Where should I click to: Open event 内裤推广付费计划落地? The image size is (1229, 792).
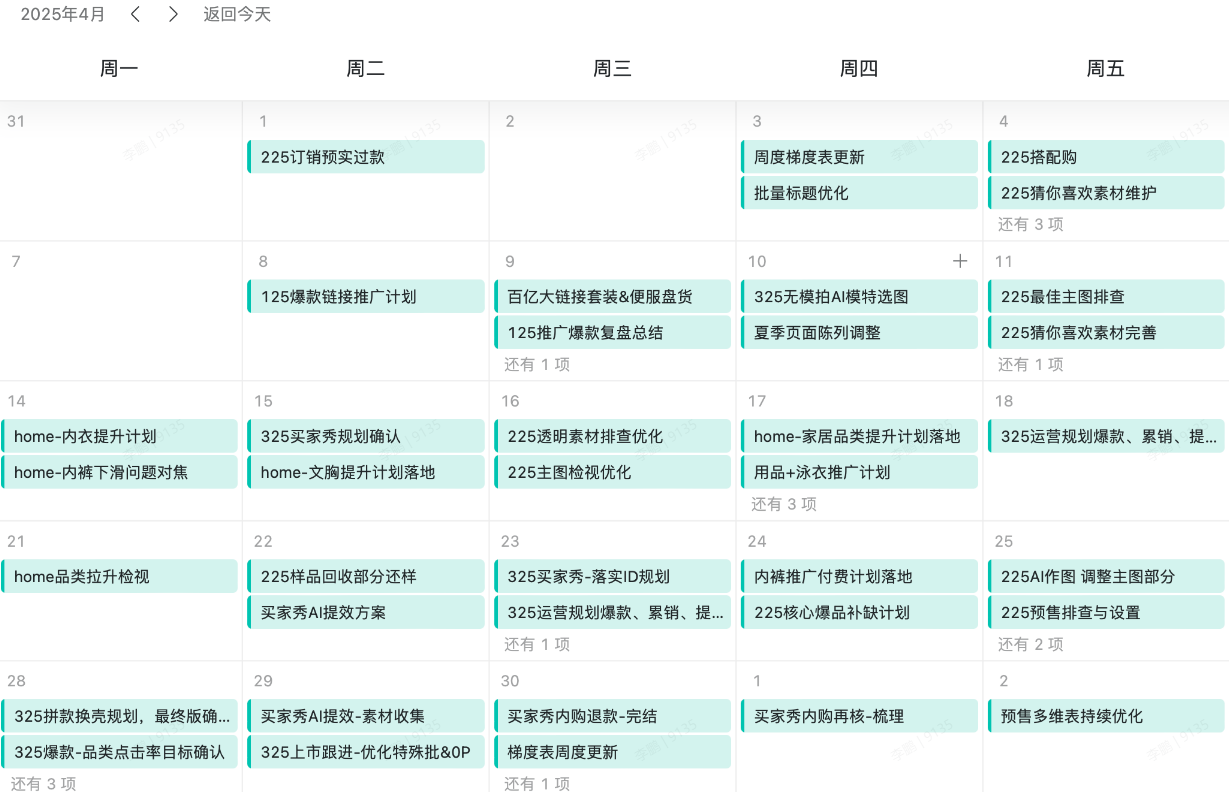click(x=859, y=577)
